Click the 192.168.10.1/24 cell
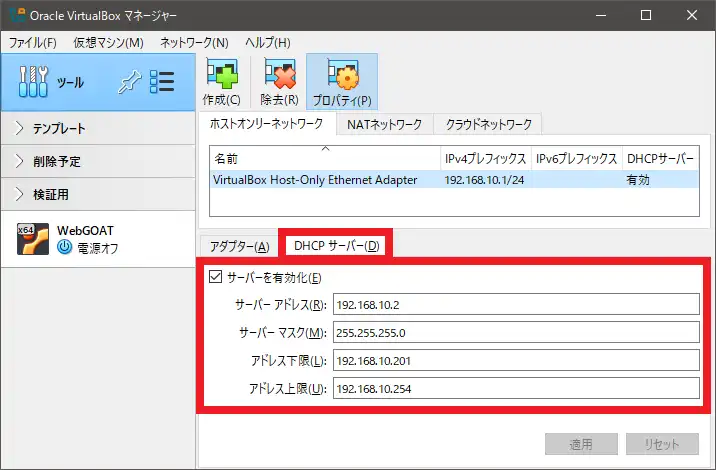The width and height of the screenshot is (716, 470). tap(484, 180)
